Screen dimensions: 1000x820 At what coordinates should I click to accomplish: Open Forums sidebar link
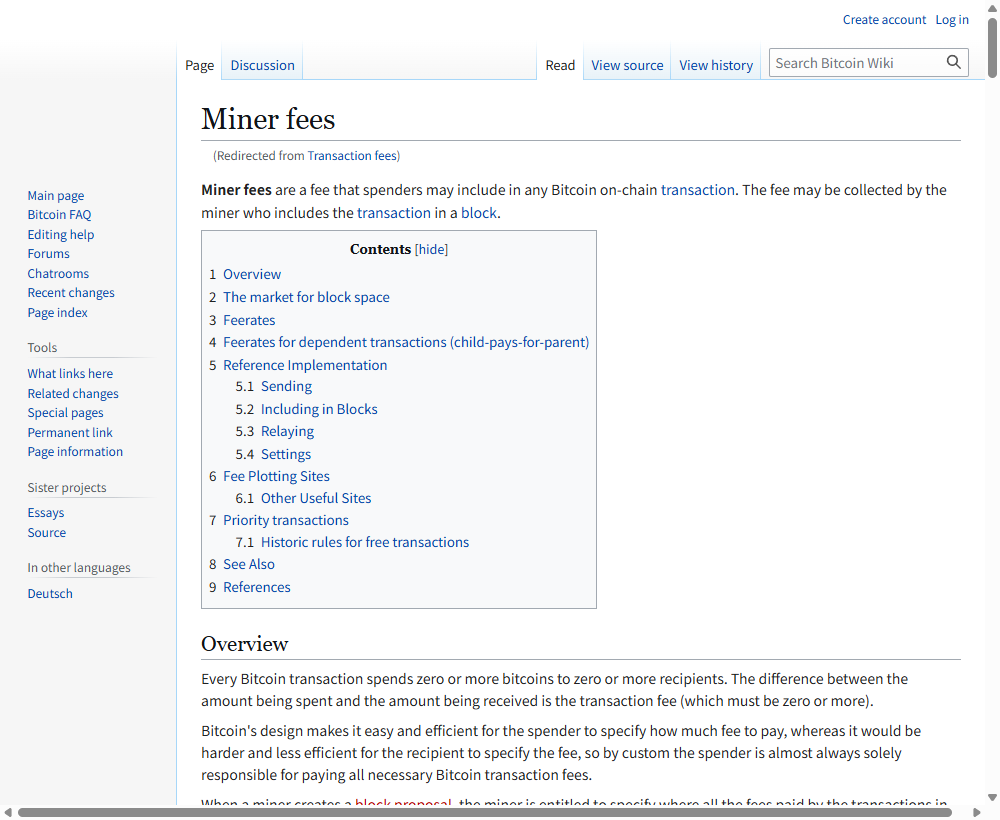coord(48,254)
